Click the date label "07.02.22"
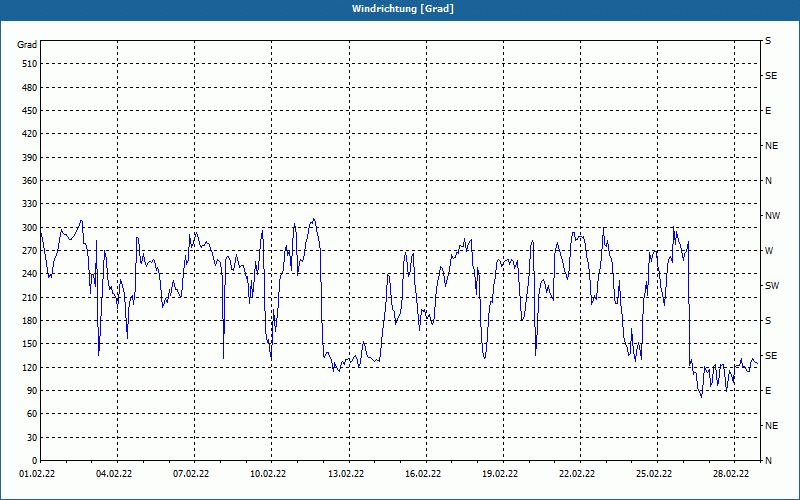 (x=191, y=474)
